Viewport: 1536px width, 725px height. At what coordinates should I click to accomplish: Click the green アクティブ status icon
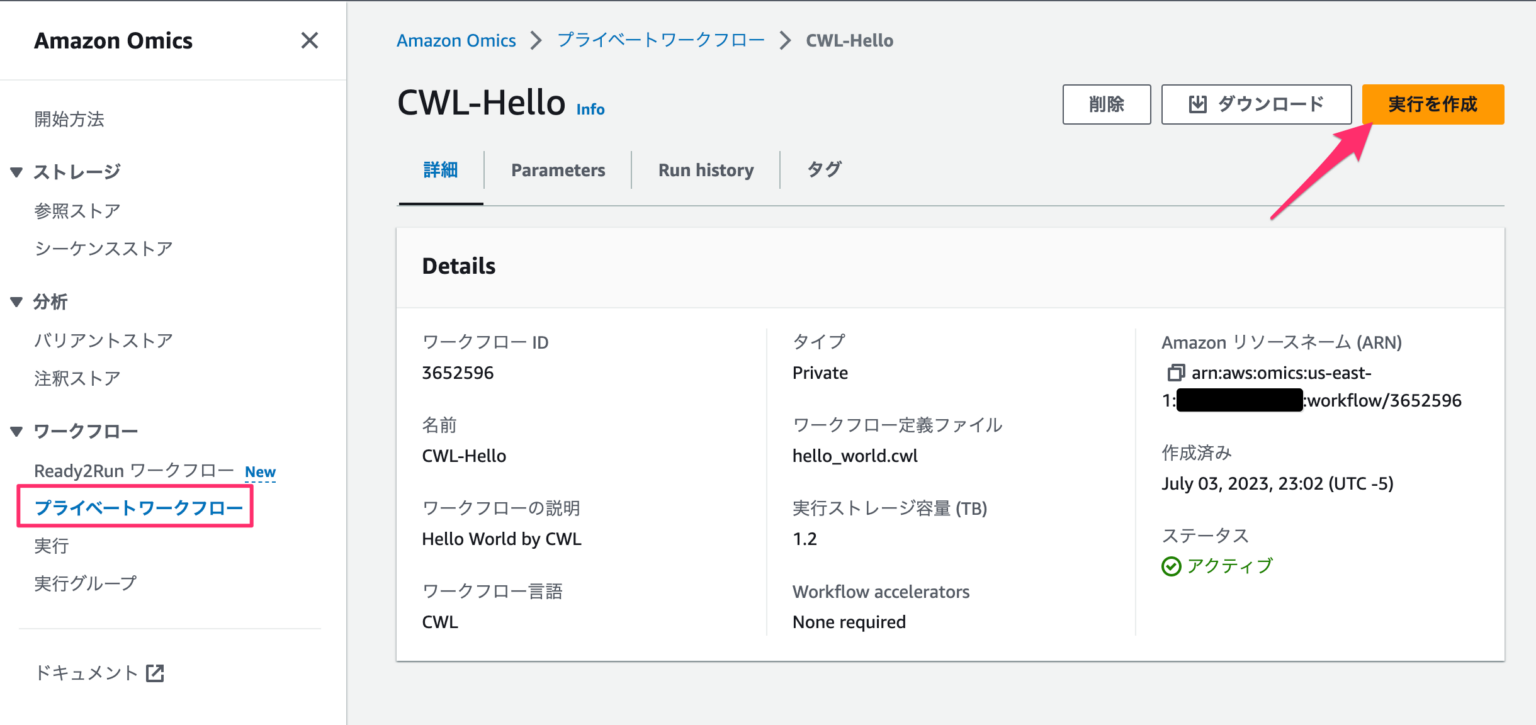coord(1171,565)
